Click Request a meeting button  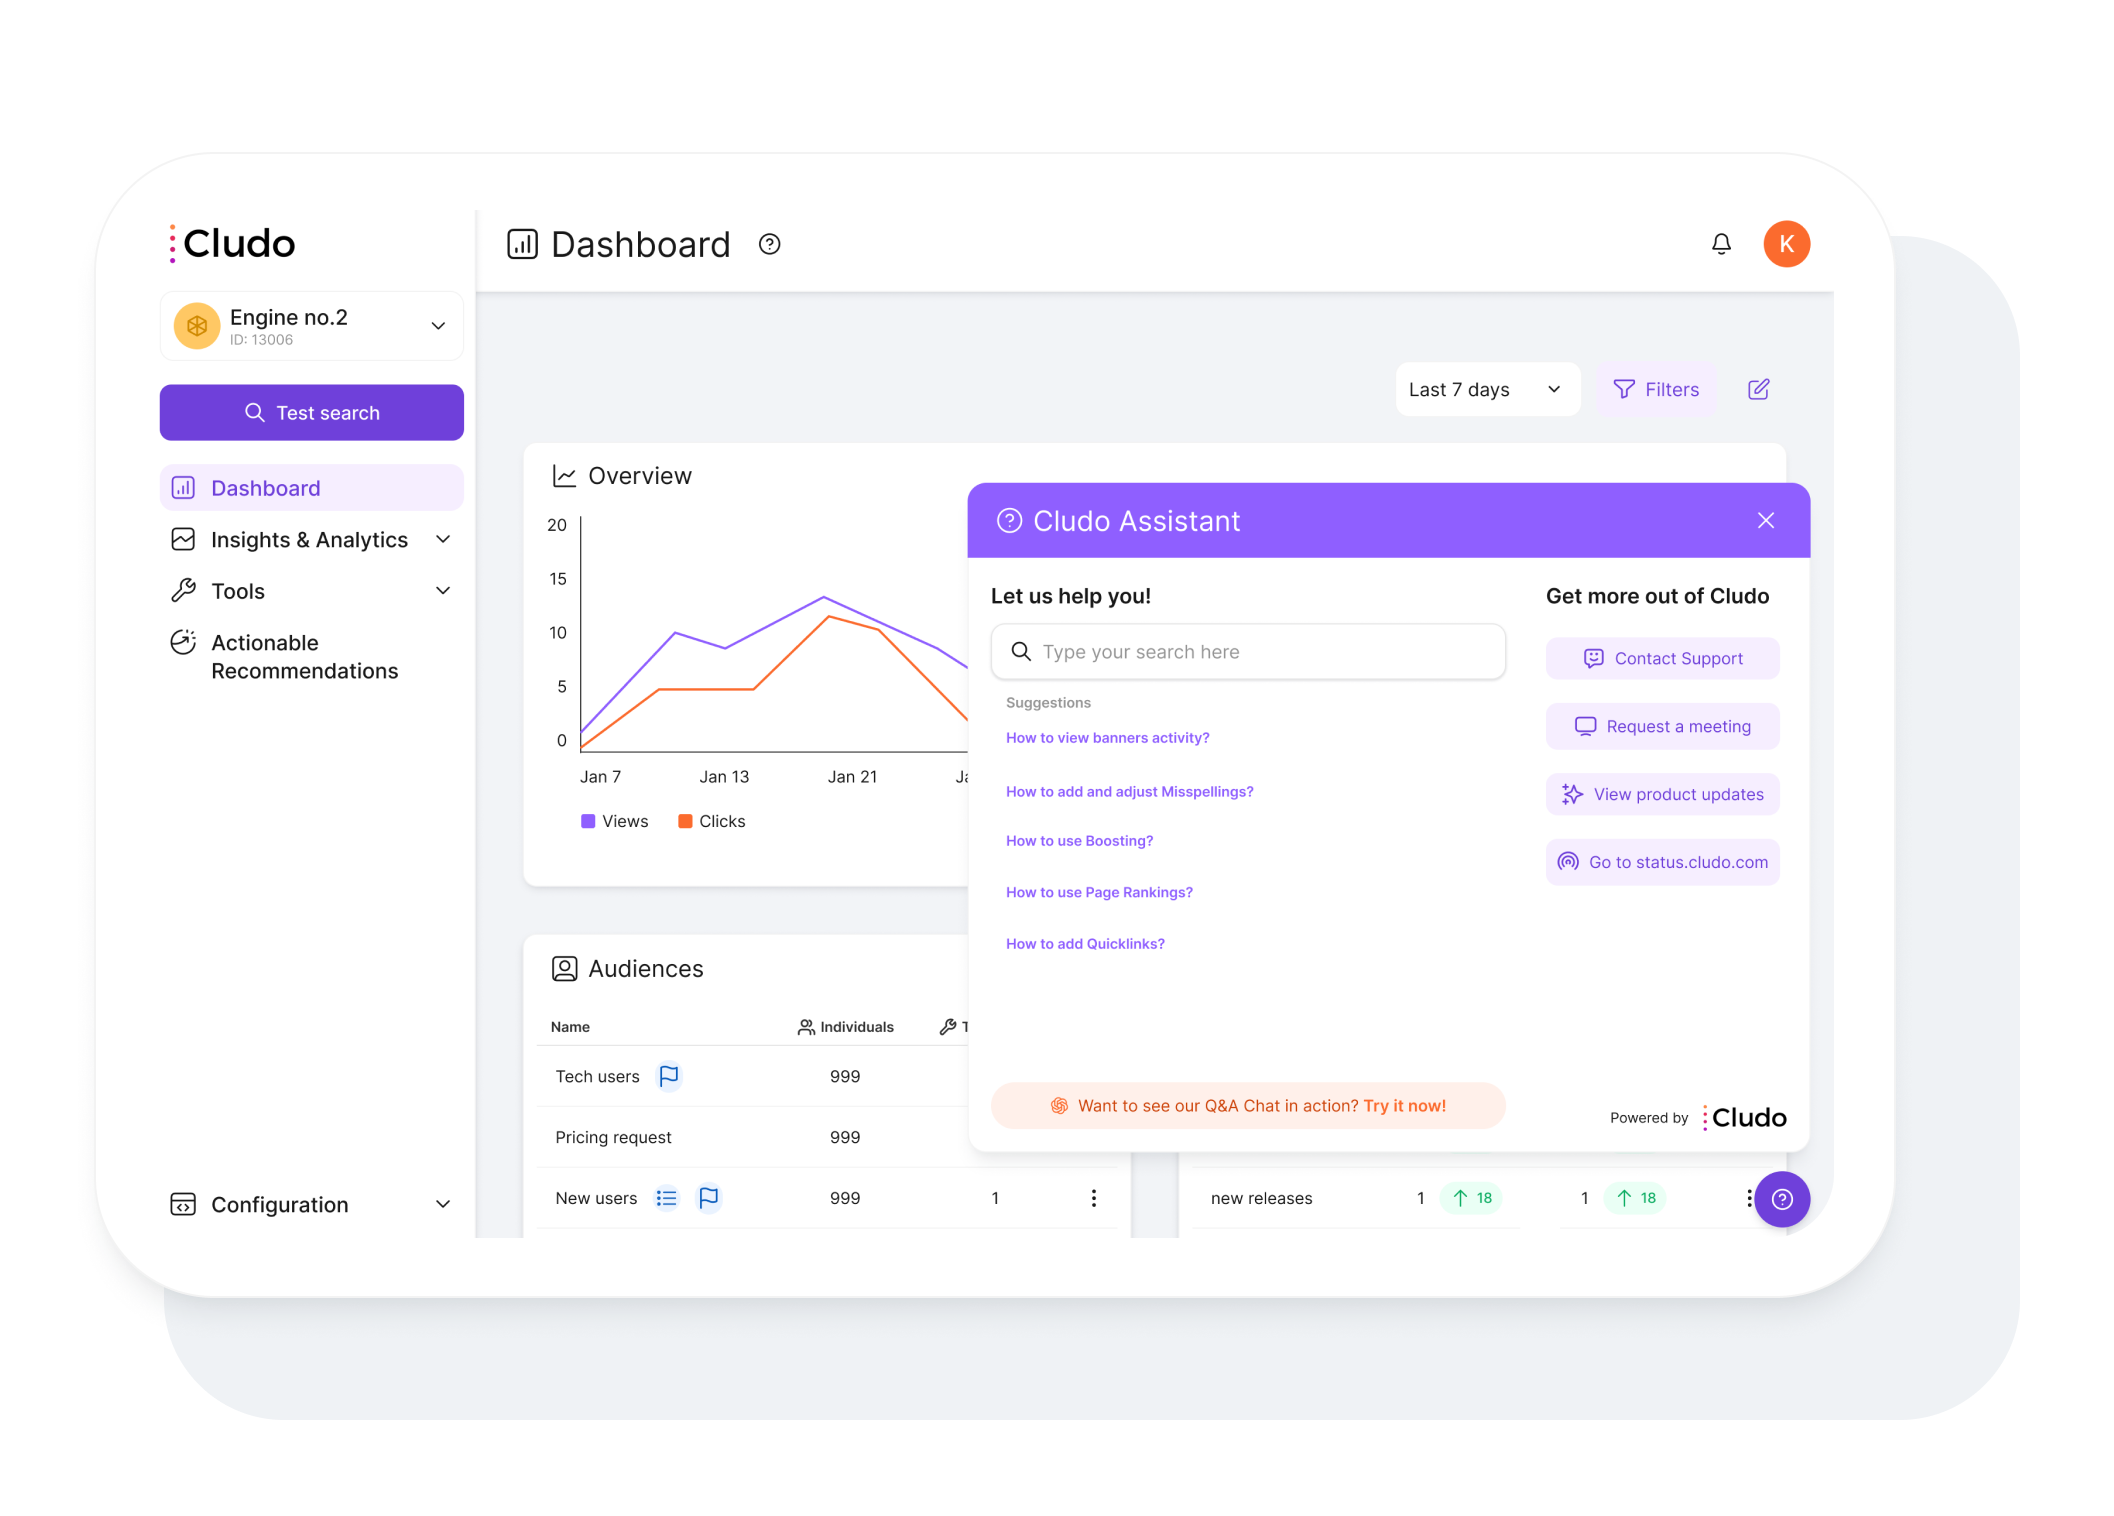1662,726
